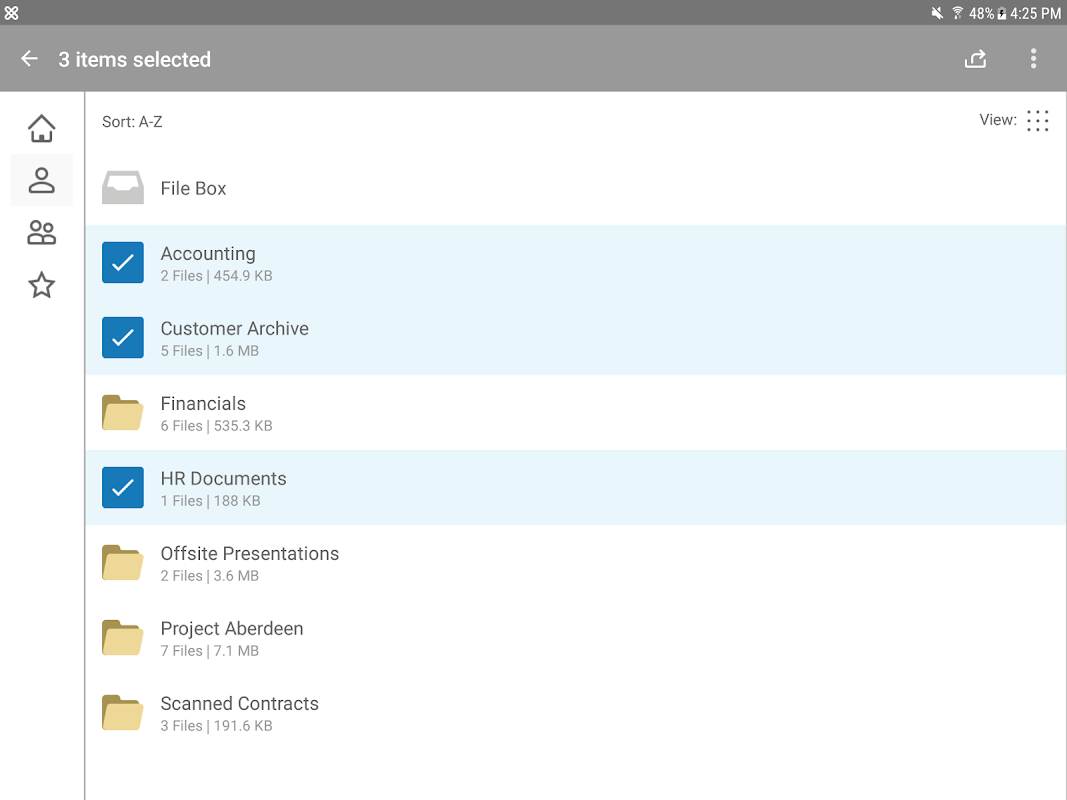Tap the "3 items selected" title

point(135,60)
